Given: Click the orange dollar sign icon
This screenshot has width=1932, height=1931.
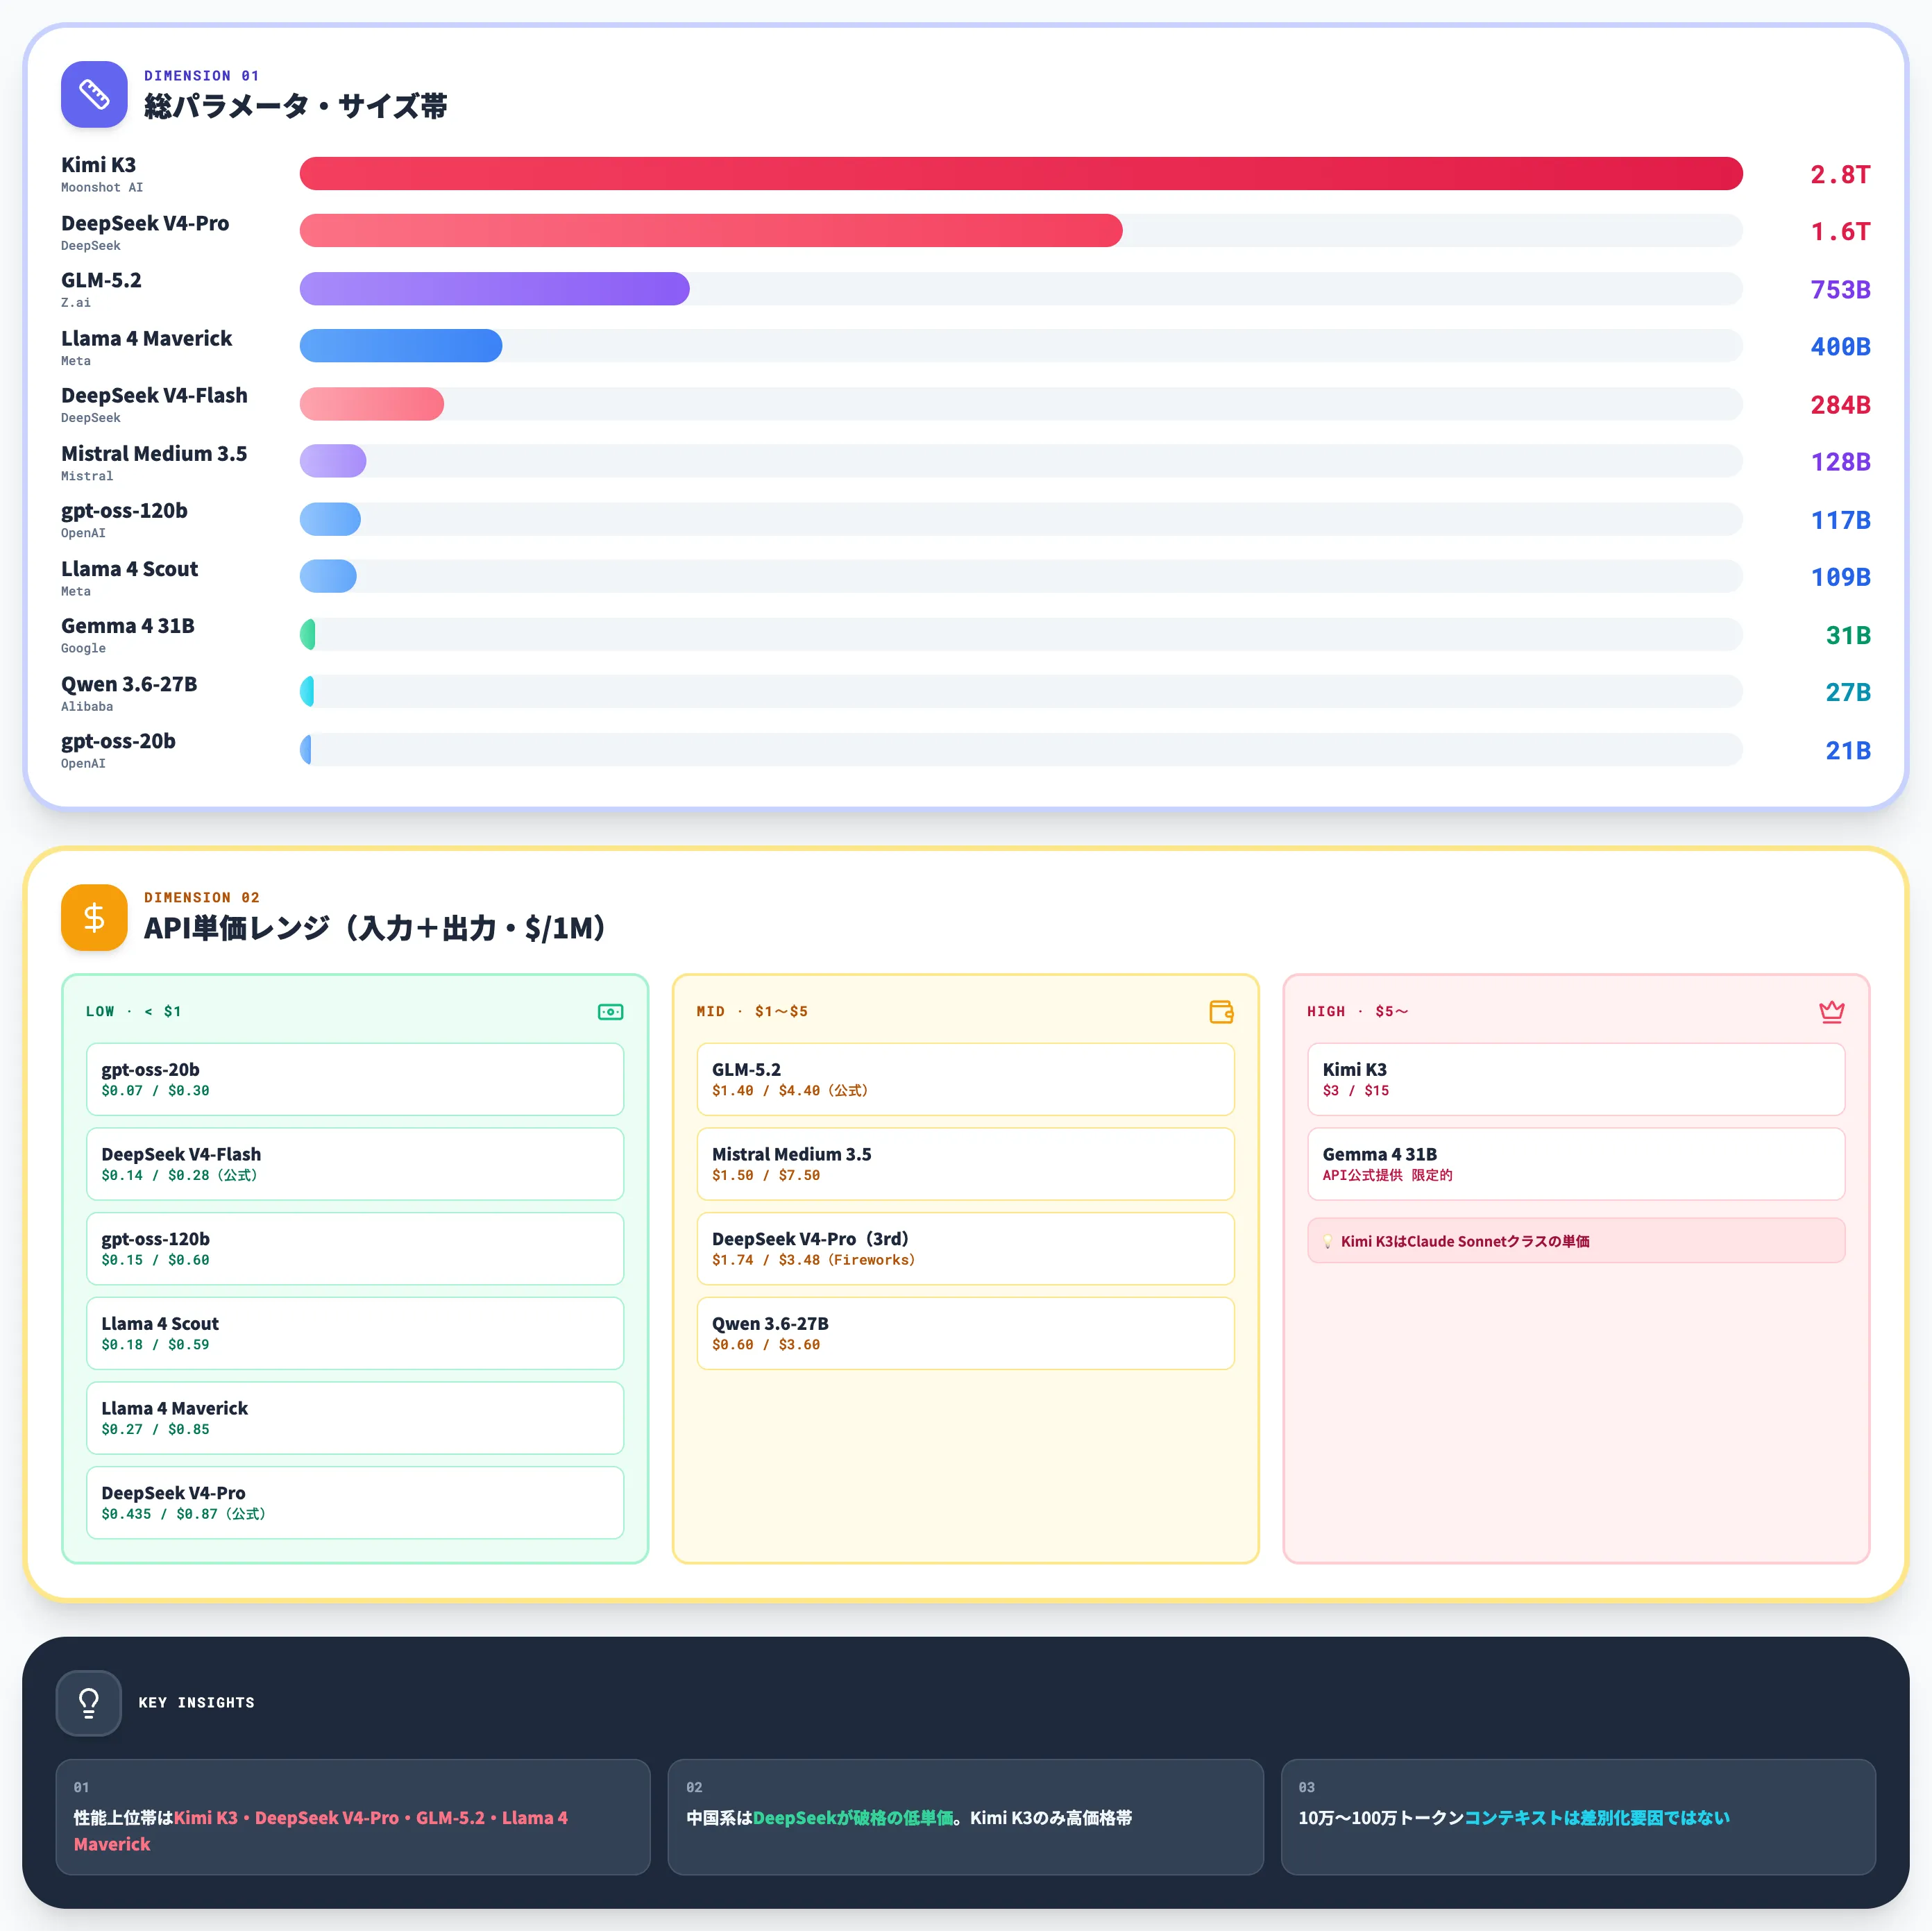Looking at the screenshot, I should (x=94, y=917).
